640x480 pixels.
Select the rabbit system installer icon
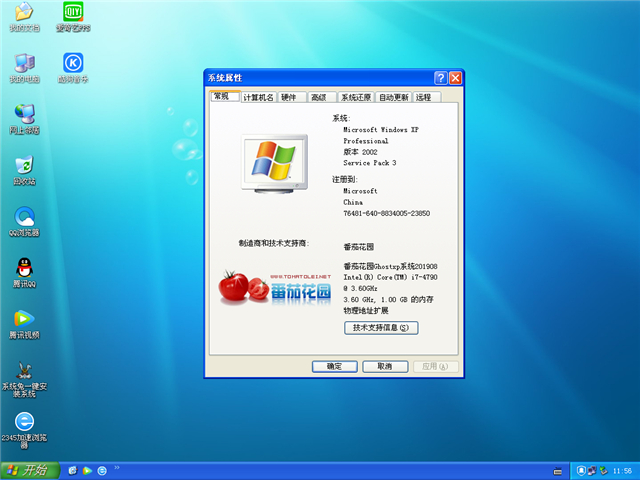(x=24, y=379)
